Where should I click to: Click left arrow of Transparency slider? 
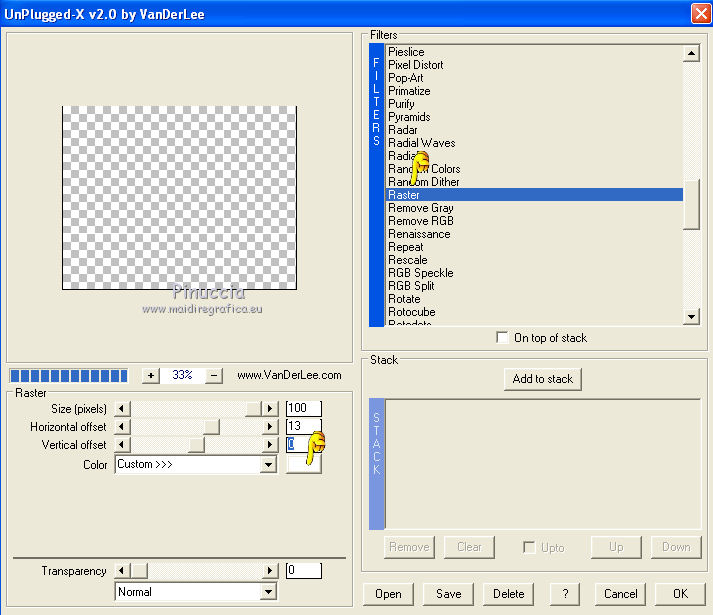point(121,570)
